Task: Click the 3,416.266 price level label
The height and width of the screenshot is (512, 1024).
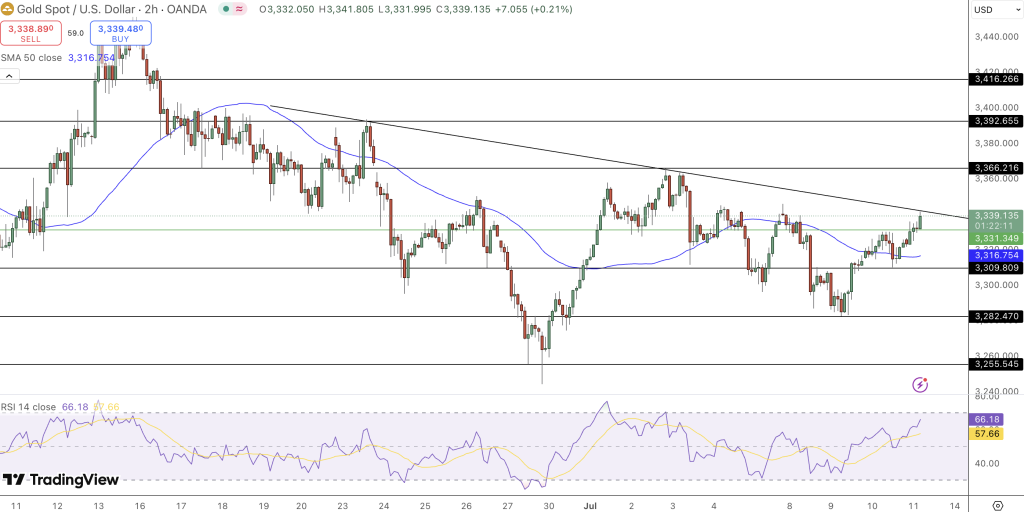Action: pyautogui.click(x=996, y=79)
